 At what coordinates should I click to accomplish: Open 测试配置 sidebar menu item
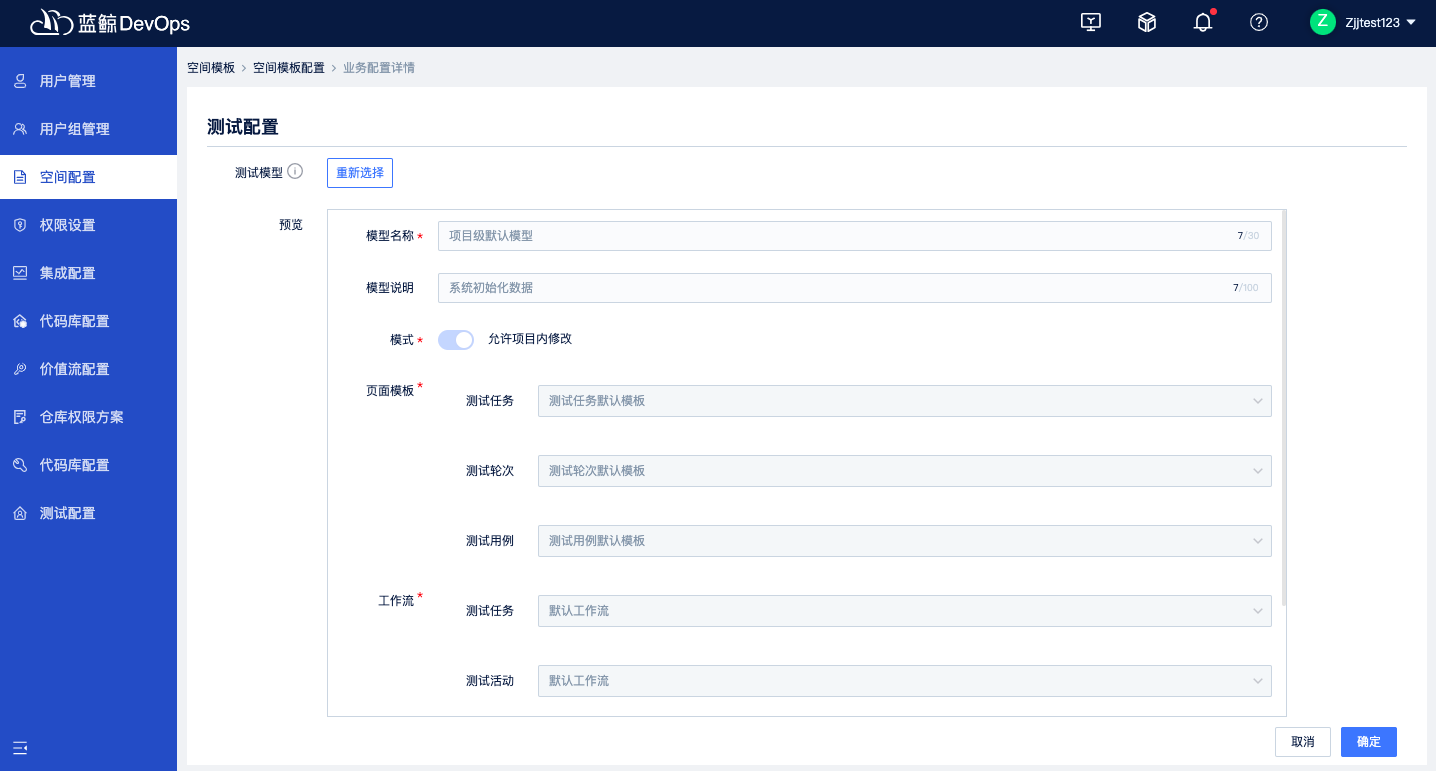(88, 513)
